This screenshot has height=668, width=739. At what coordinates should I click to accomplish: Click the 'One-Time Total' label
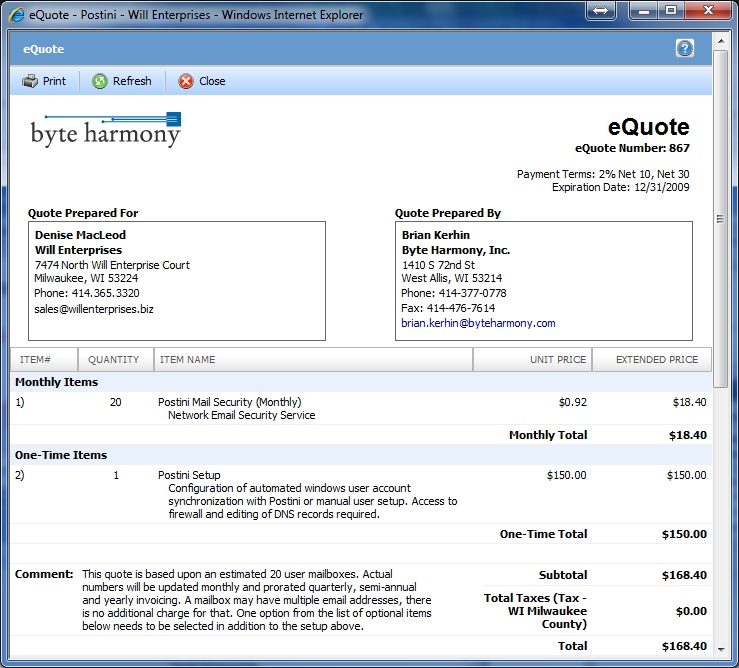(543, 534)
